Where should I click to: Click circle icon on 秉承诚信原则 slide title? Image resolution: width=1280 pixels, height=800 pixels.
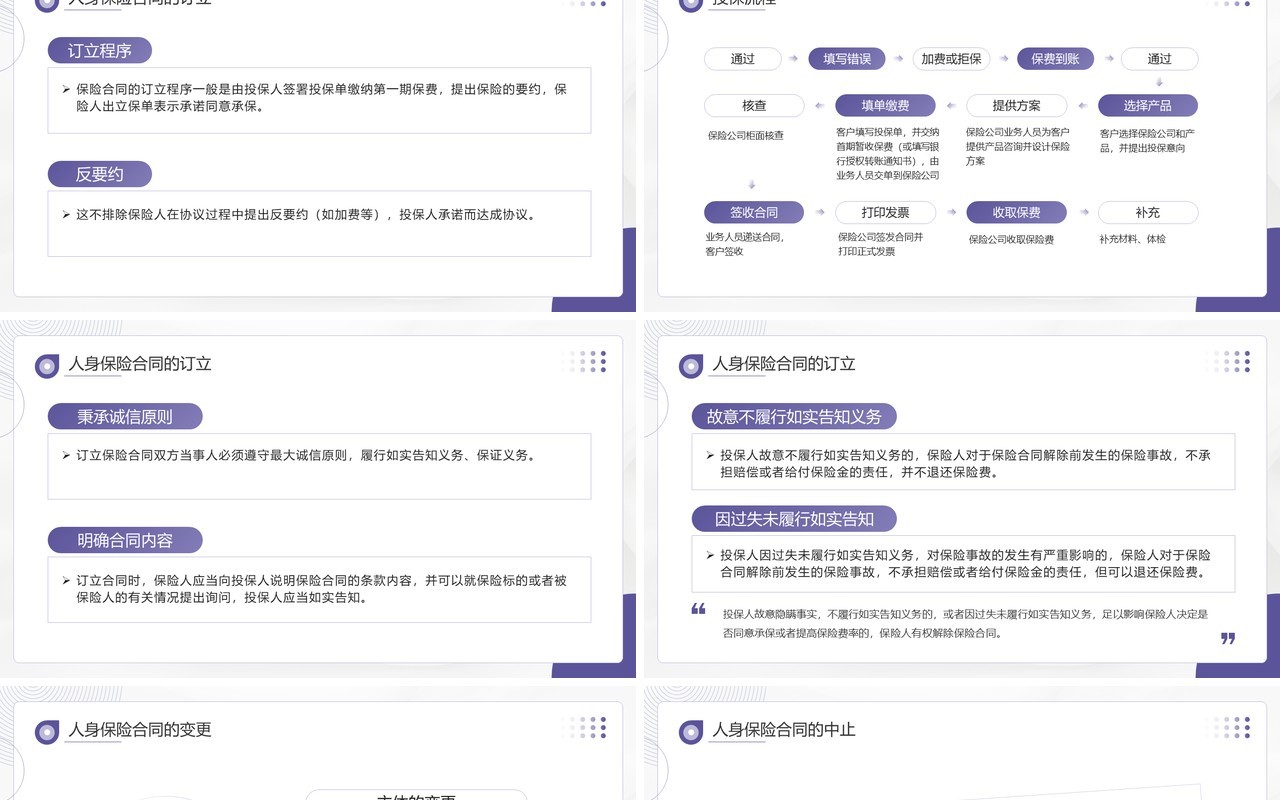tap(47, 366)
